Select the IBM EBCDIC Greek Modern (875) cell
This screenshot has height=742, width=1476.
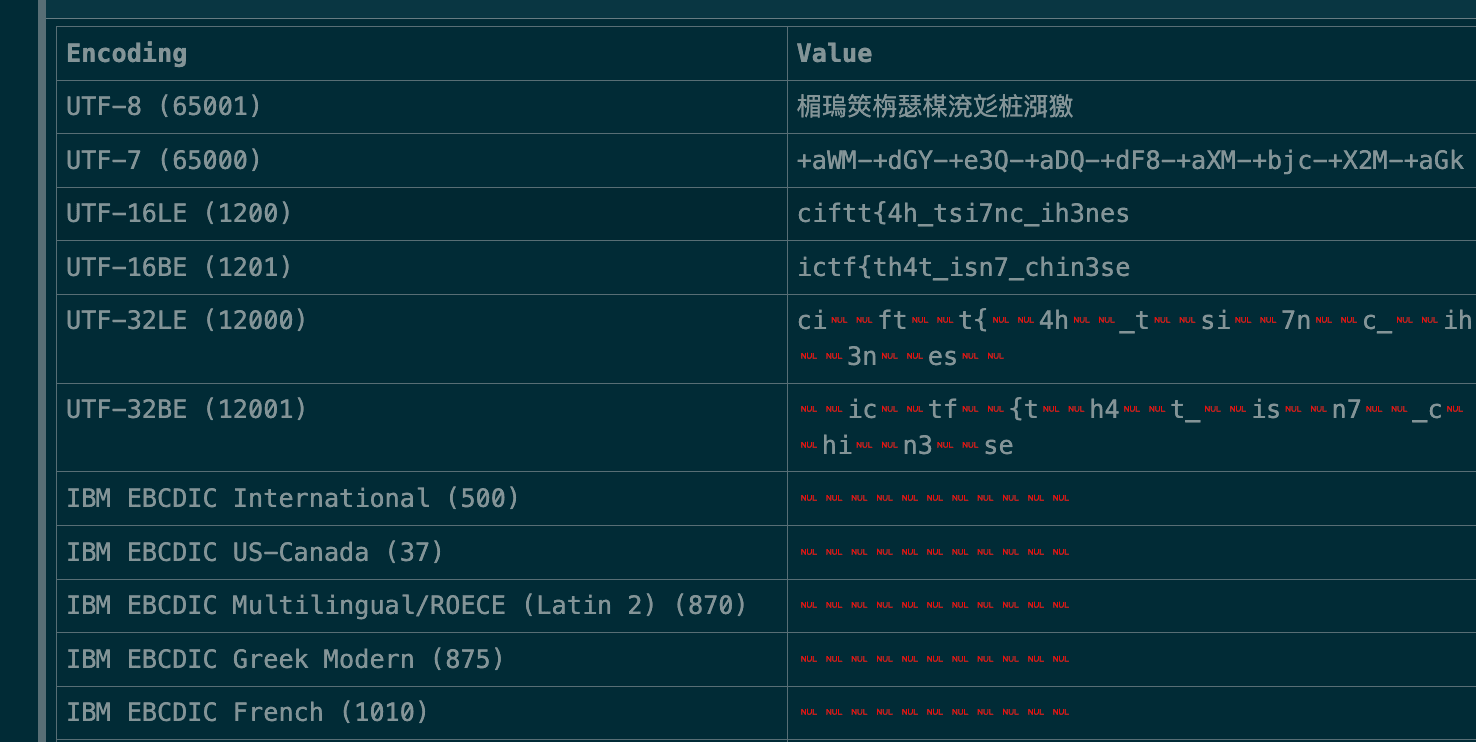pyautogui.click(x=285, y=659)
